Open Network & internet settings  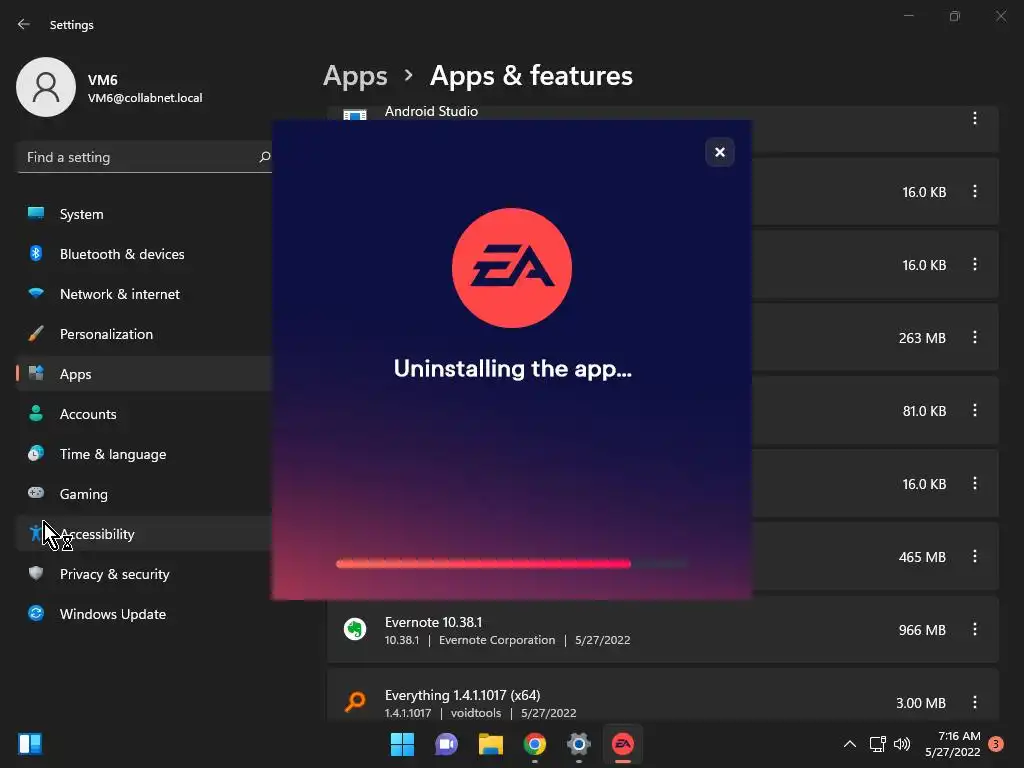(144, 294)
